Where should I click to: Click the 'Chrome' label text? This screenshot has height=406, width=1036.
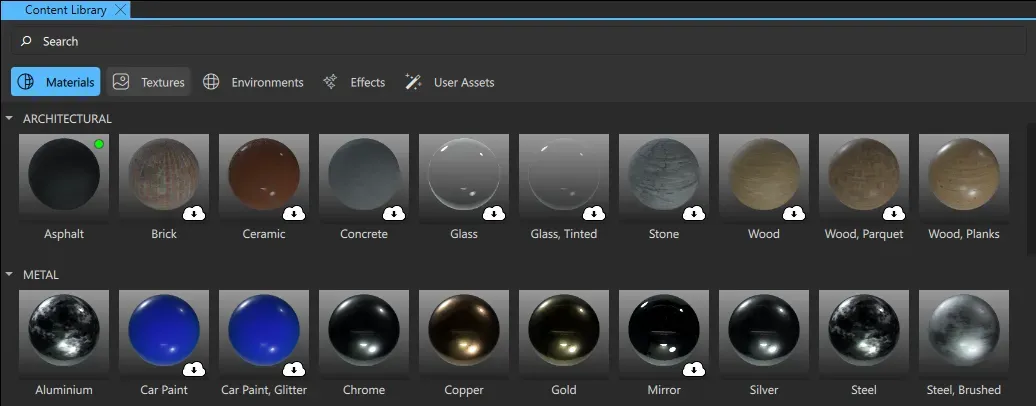pos(364,389)
